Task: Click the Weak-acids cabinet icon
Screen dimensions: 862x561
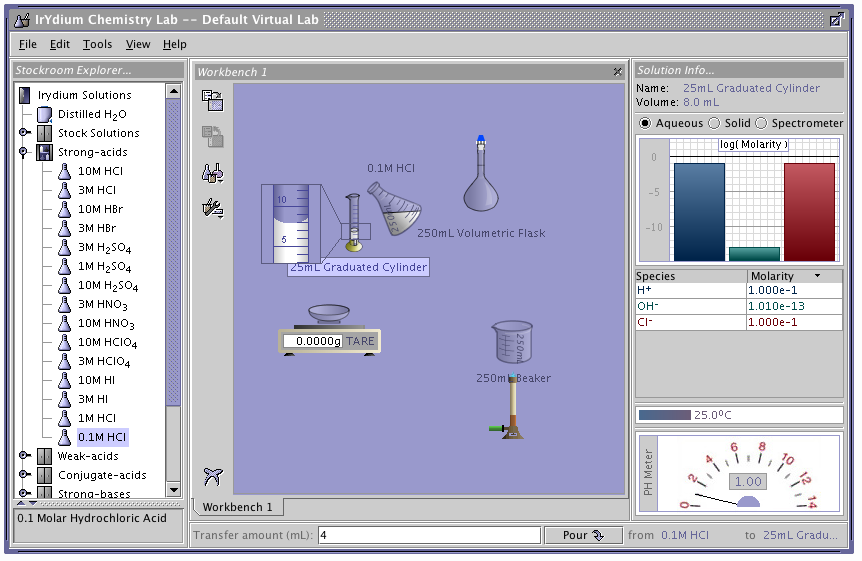Action: pyautogui.click(x=45, y=456)
